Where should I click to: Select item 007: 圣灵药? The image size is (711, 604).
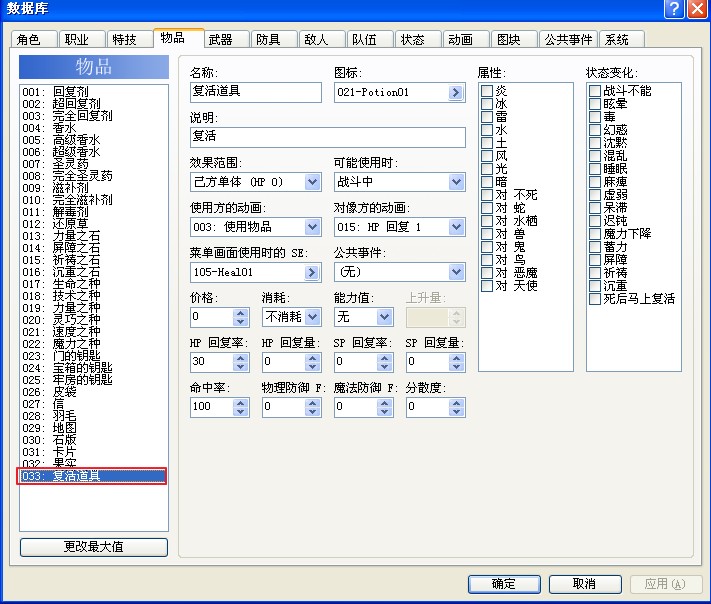[94, 164]
